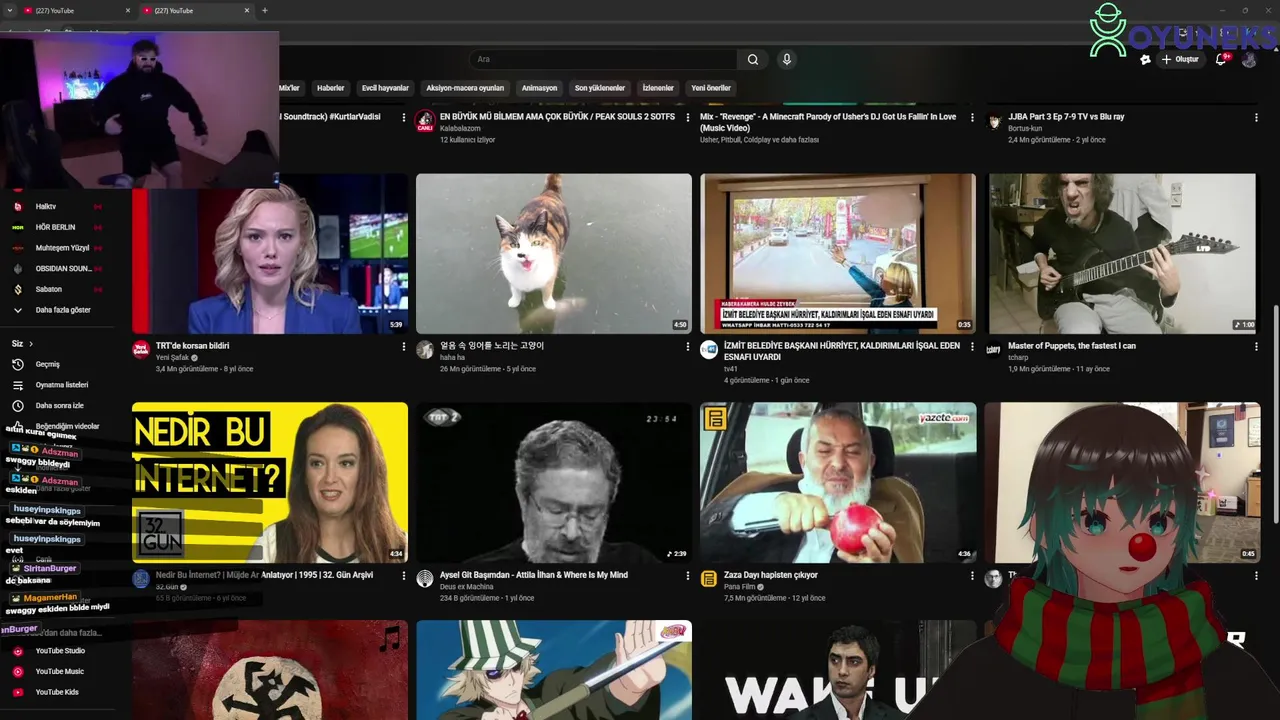Open Bortus-kun channel avatar
The height and width of the screenshot is (720, 1280).
994,122
